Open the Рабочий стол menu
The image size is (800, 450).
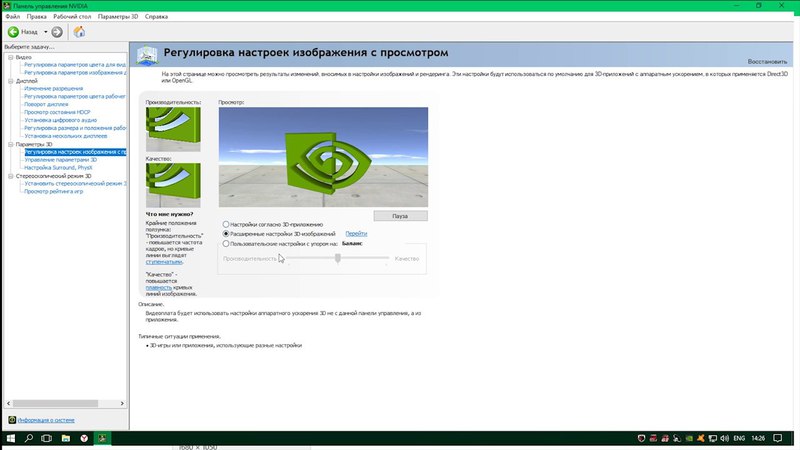pos(72,16)
